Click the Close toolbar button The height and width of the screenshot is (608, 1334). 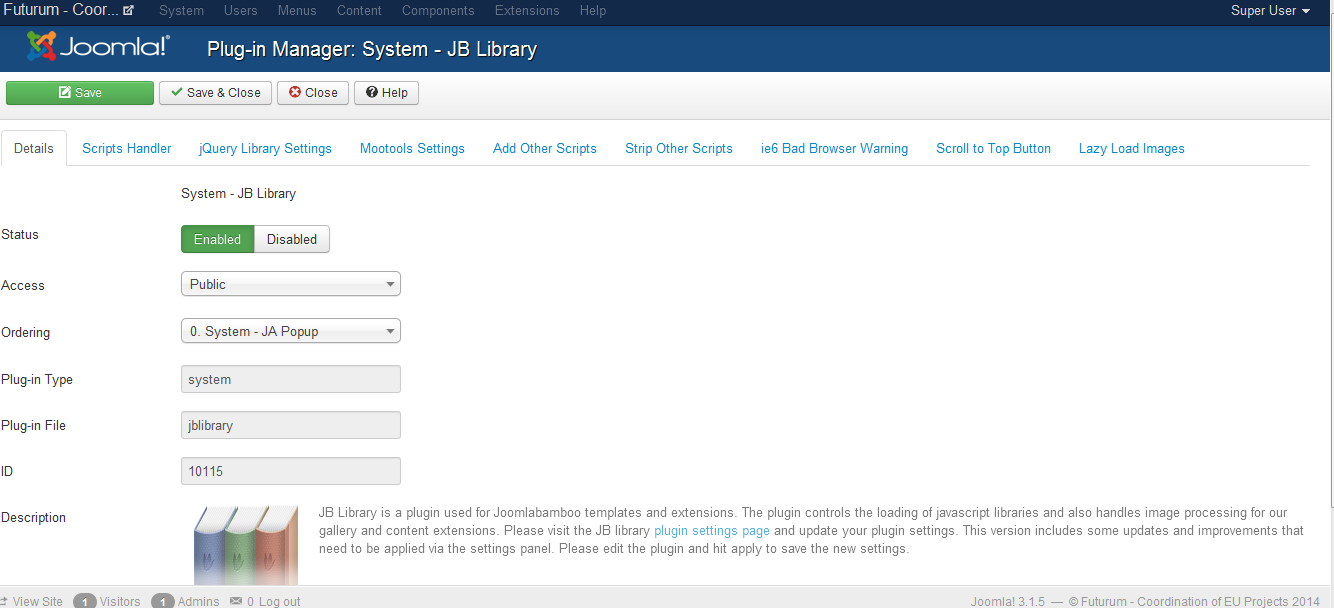point(313,93)
